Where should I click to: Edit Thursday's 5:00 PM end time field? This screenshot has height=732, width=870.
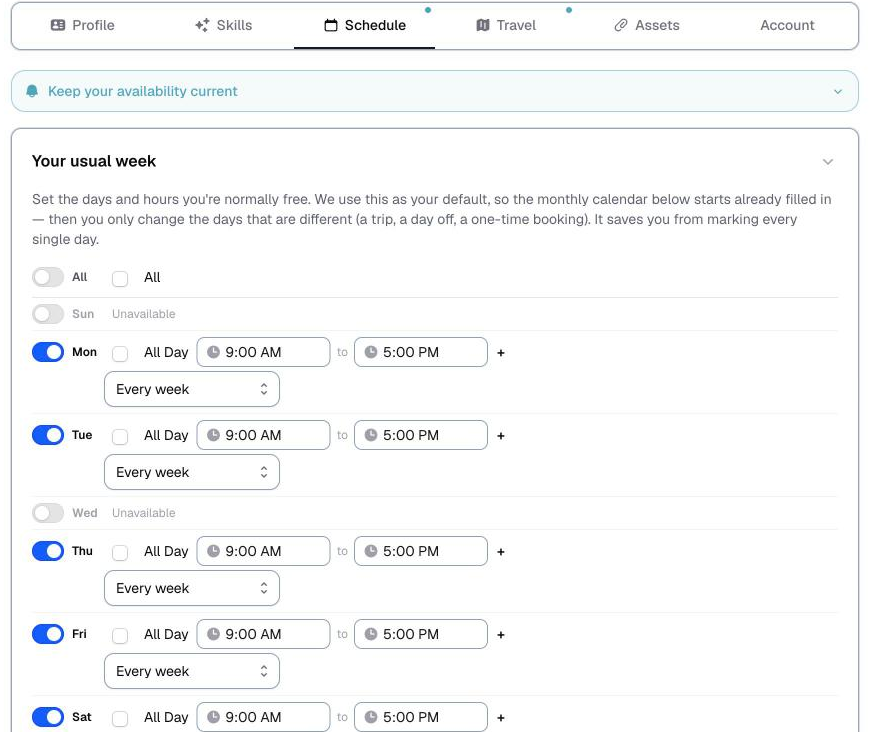[x=421, y=551]
